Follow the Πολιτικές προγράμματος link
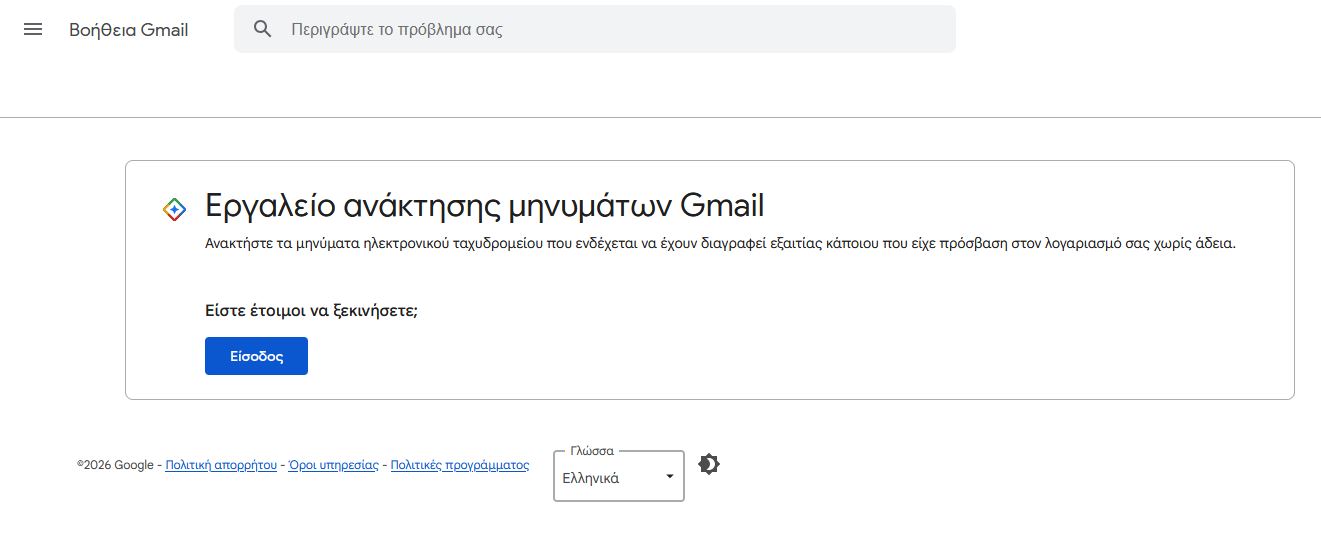 coord(459,465)
